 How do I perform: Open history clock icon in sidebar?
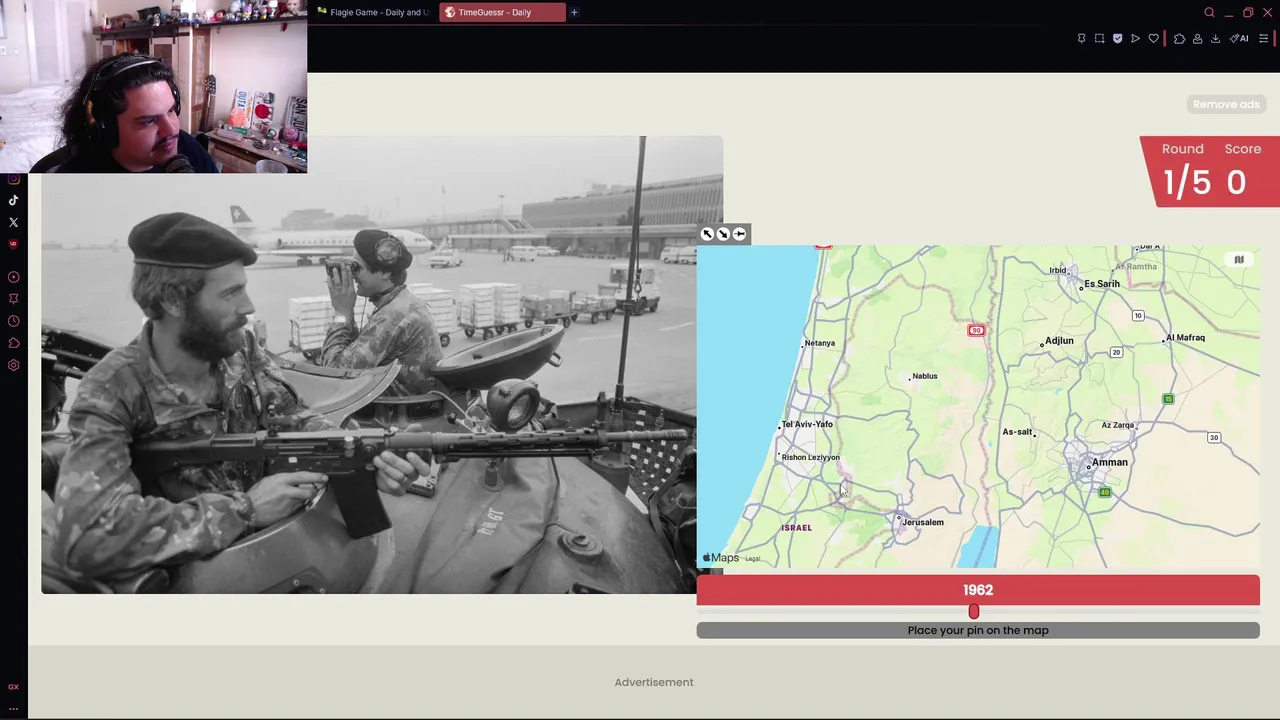coord(13,321)
